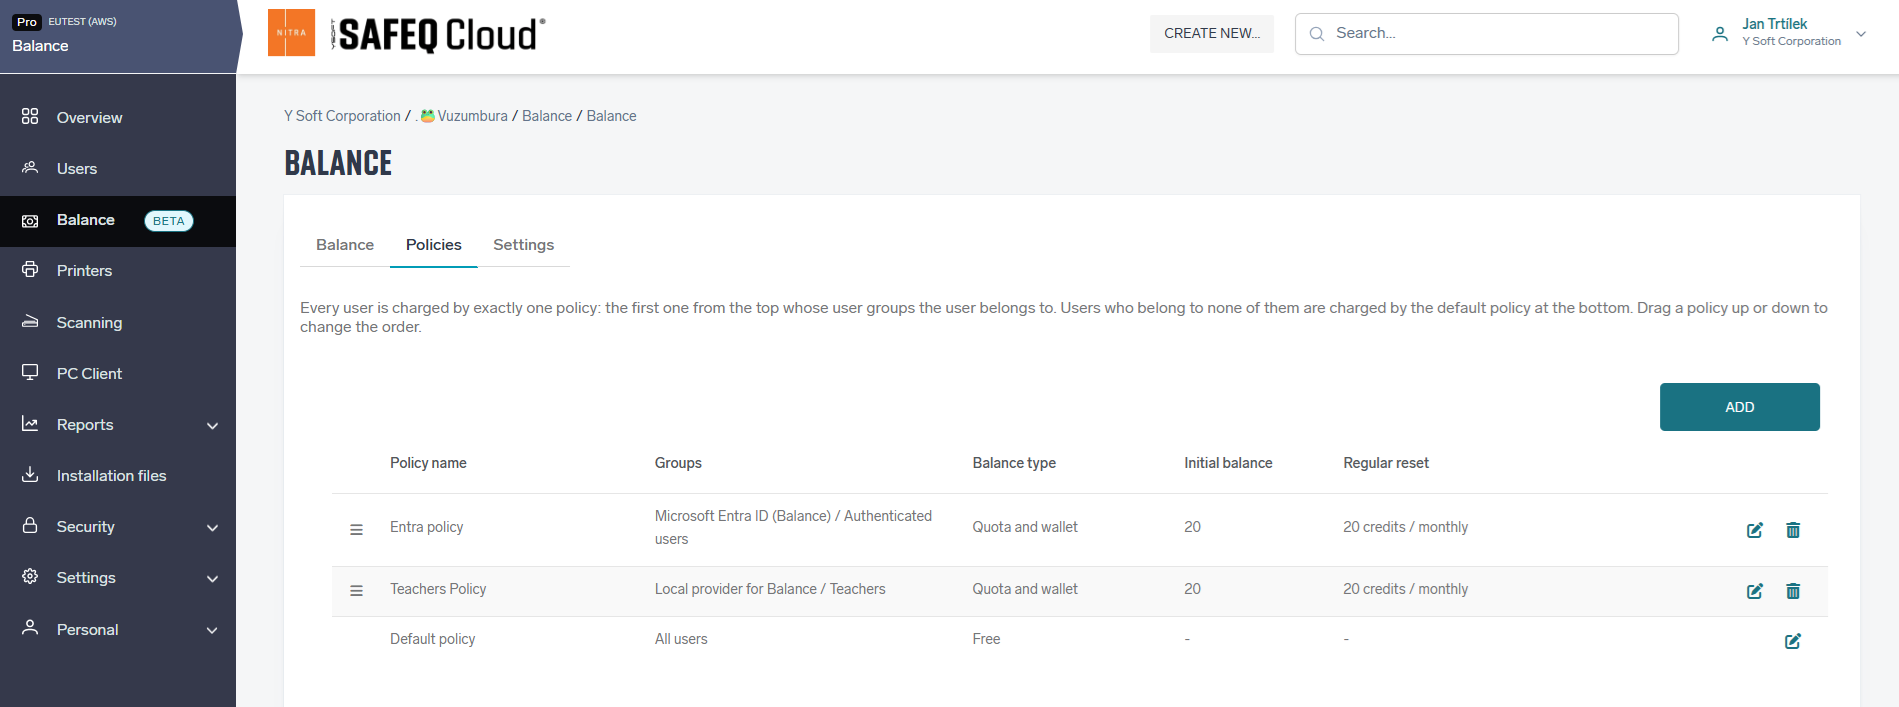Click the 'Default policy' name text
1899x707 pixels.
coord(433,639)
